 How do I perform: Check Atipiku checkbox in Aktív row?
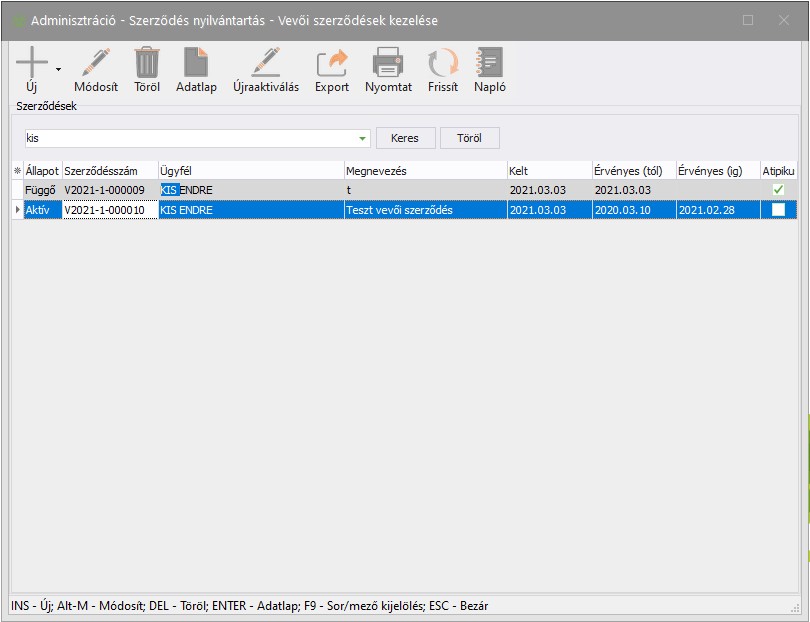(x=778, y=210)
